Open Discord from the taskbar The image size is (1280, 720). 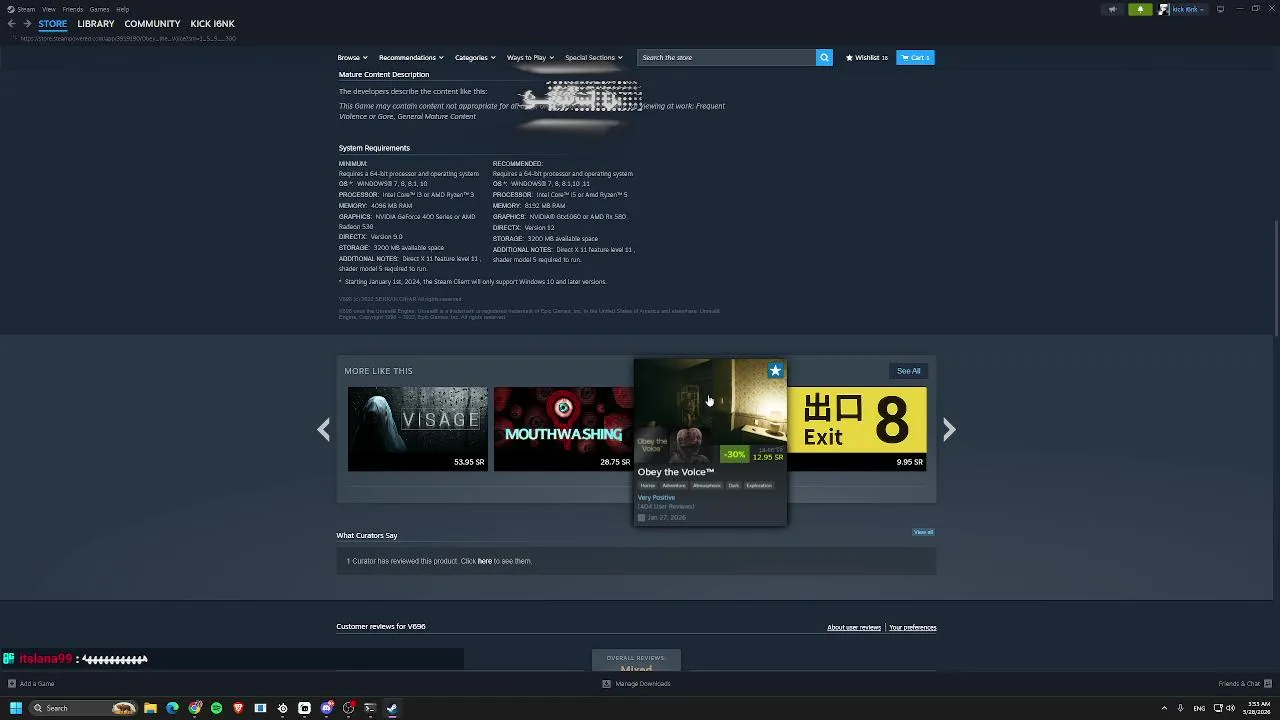point(326,708)
